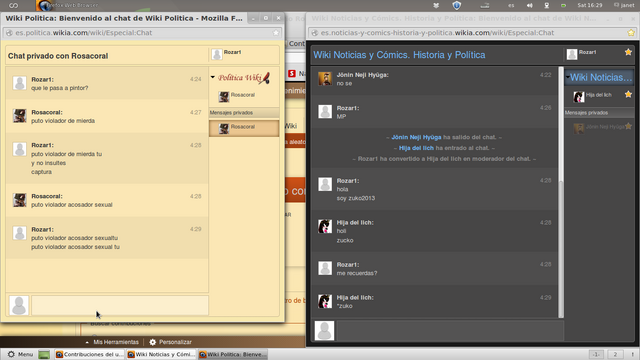Image resolution: width=640 pixels, height=360 pixels.
Task: Select Hija del lich in the user list
Action: (x=598, y=95)
